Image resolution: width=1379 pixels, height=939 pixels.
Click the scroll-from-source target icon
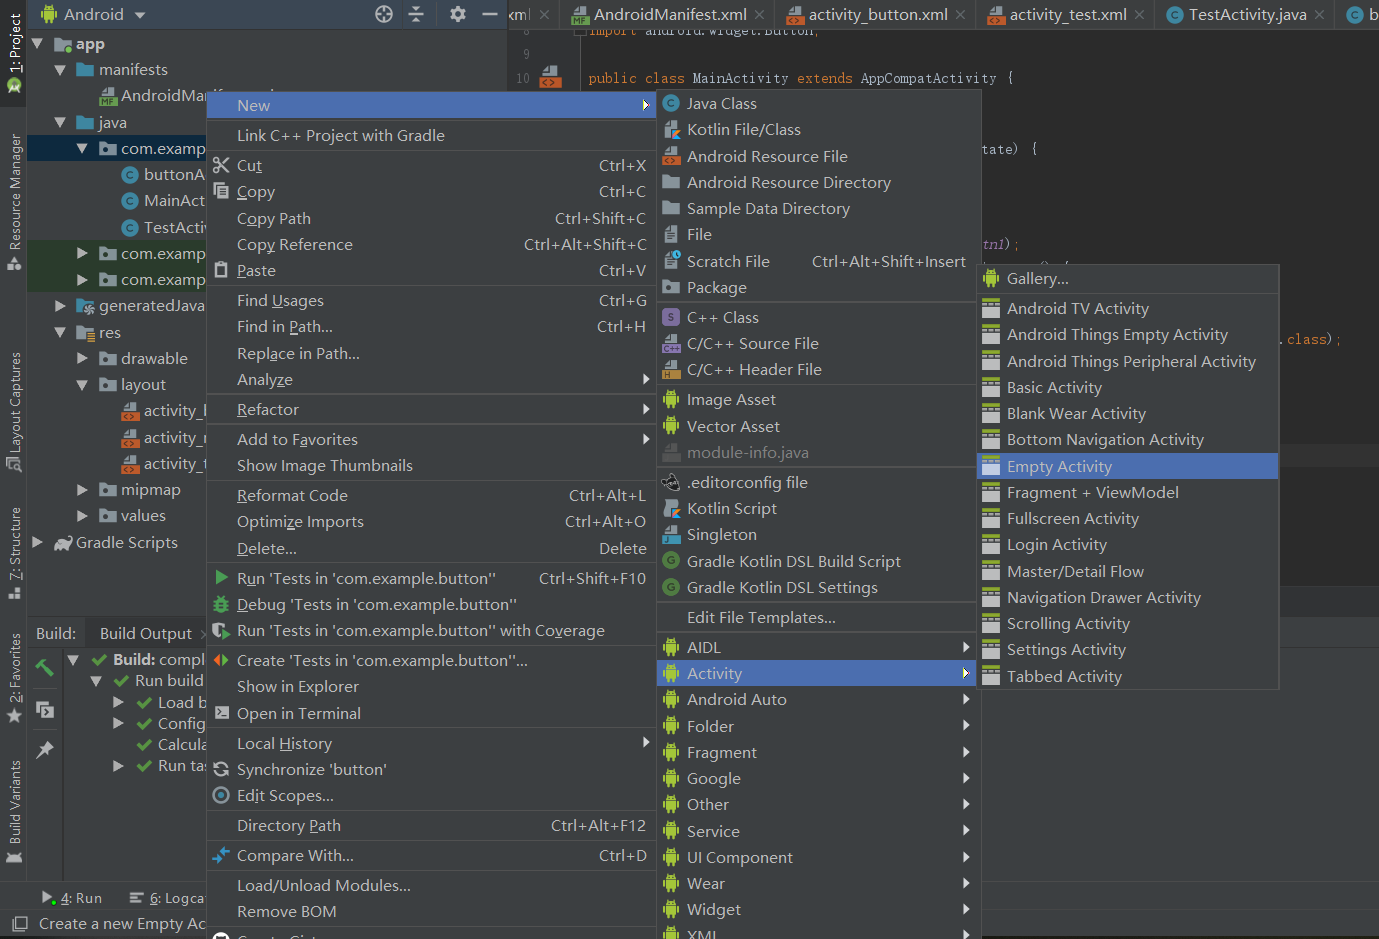384,14
